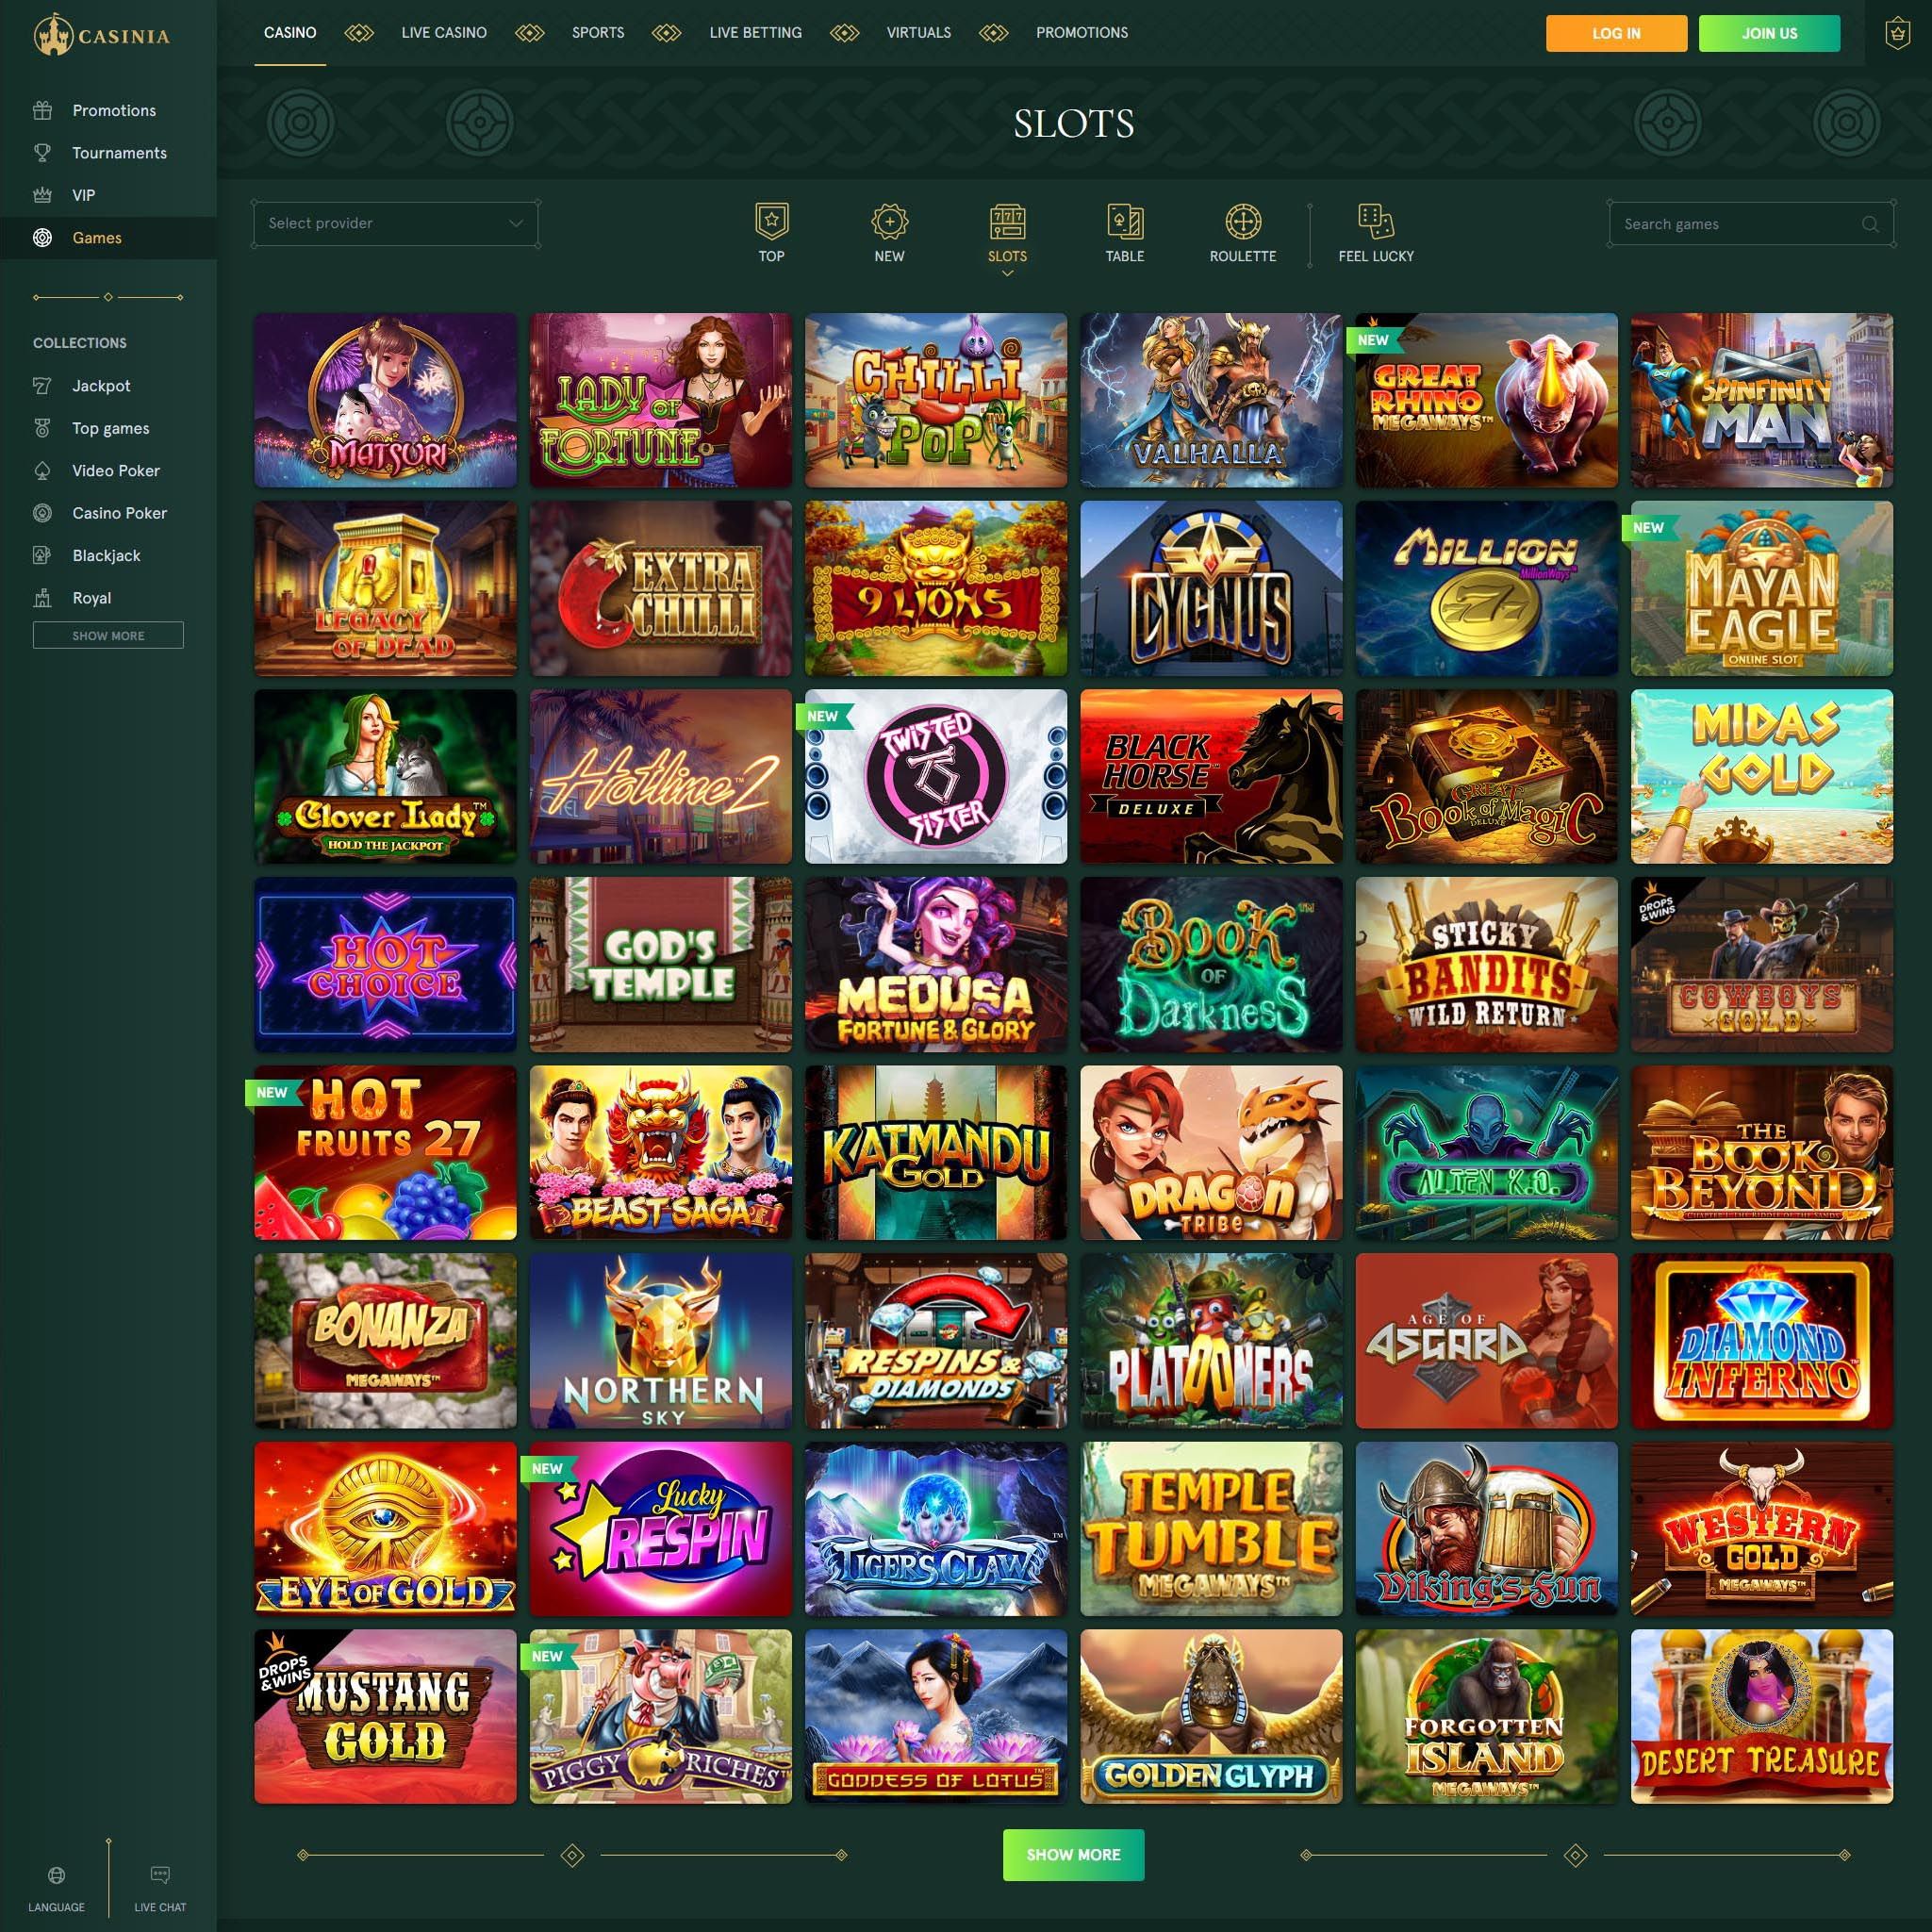Select the Tournaments sidebar entry
The height and width of the screenshot is (1932, 1932).
[x=119, y=152]
